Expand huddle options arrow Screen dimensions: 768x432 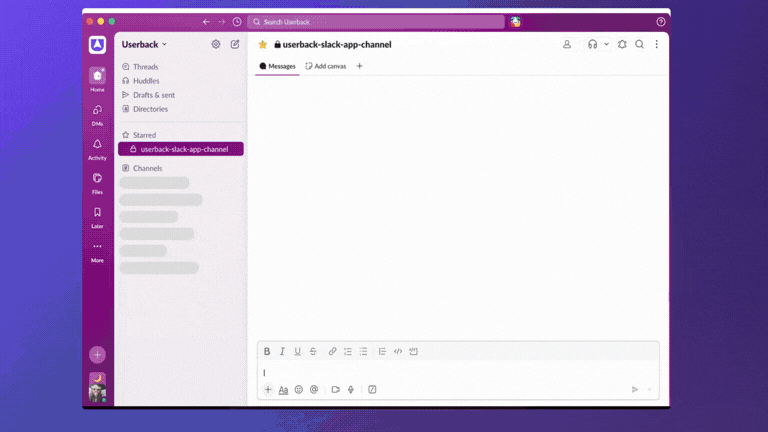[x=606, y=44]
